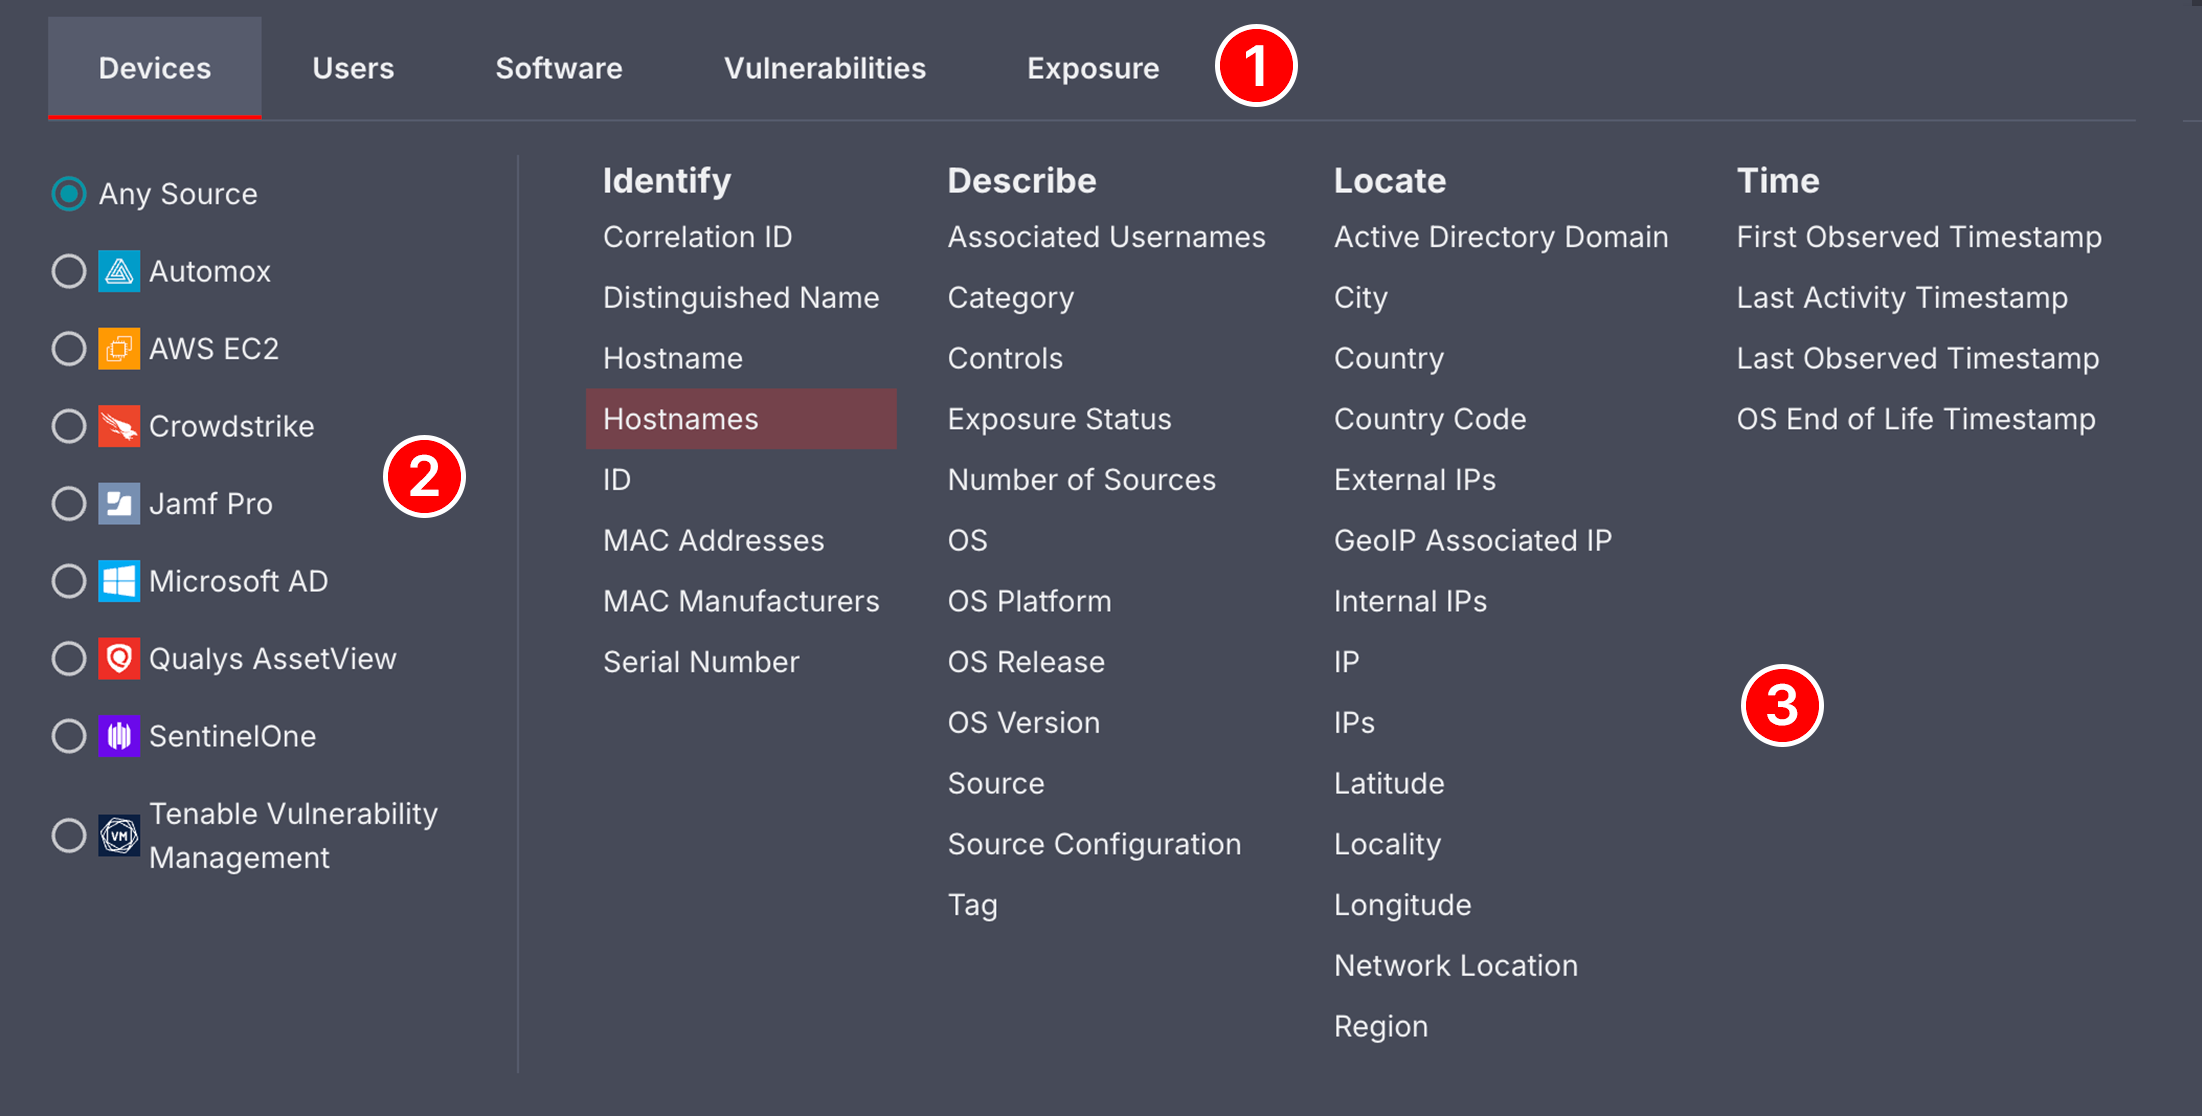Click the Tenable Vulnerability Management icon

[118, 835]
